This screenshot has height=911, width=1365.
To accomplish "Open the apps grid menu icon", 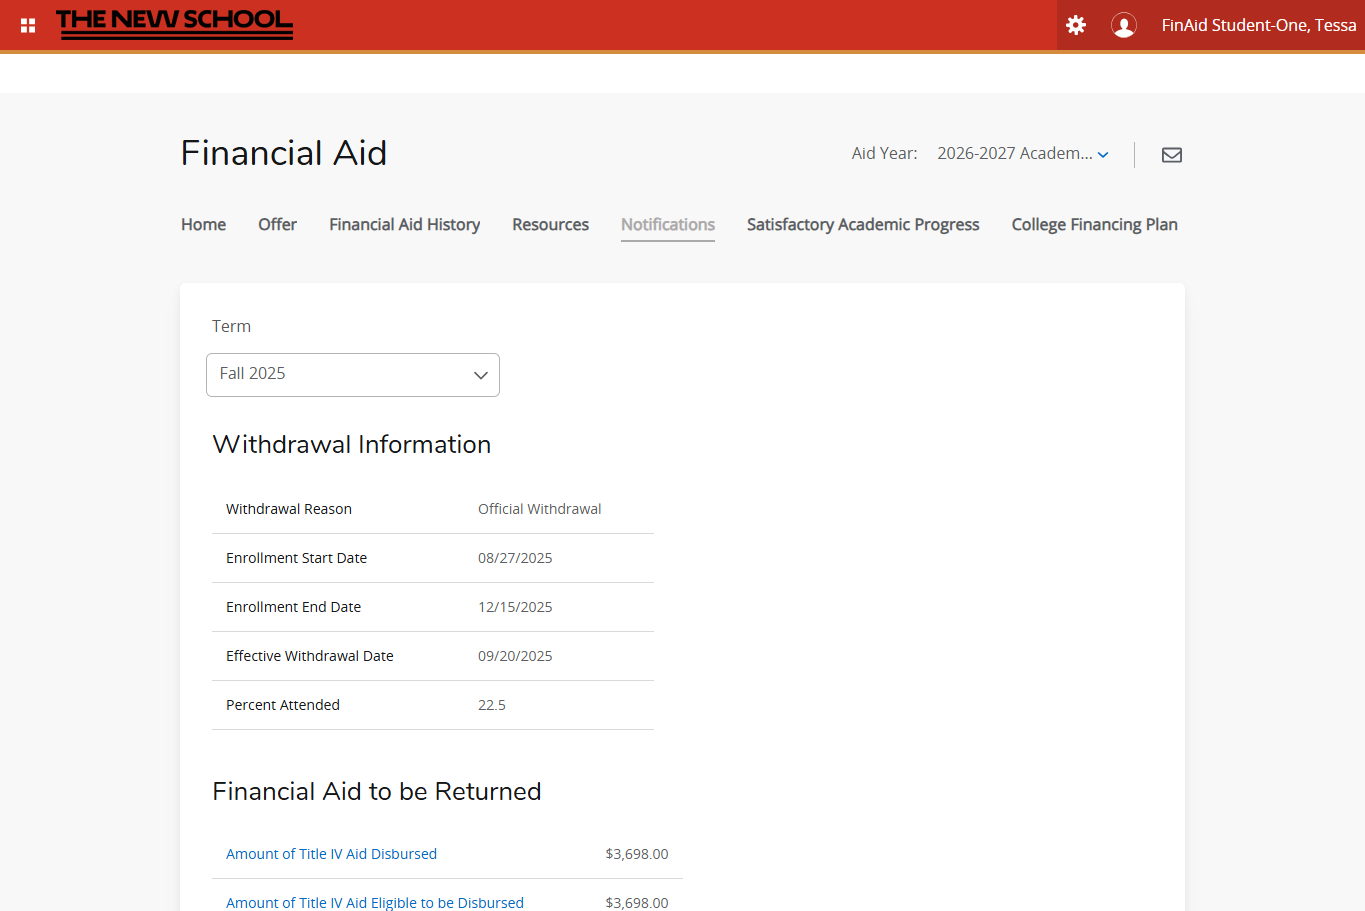I will [x=28, y=25].
